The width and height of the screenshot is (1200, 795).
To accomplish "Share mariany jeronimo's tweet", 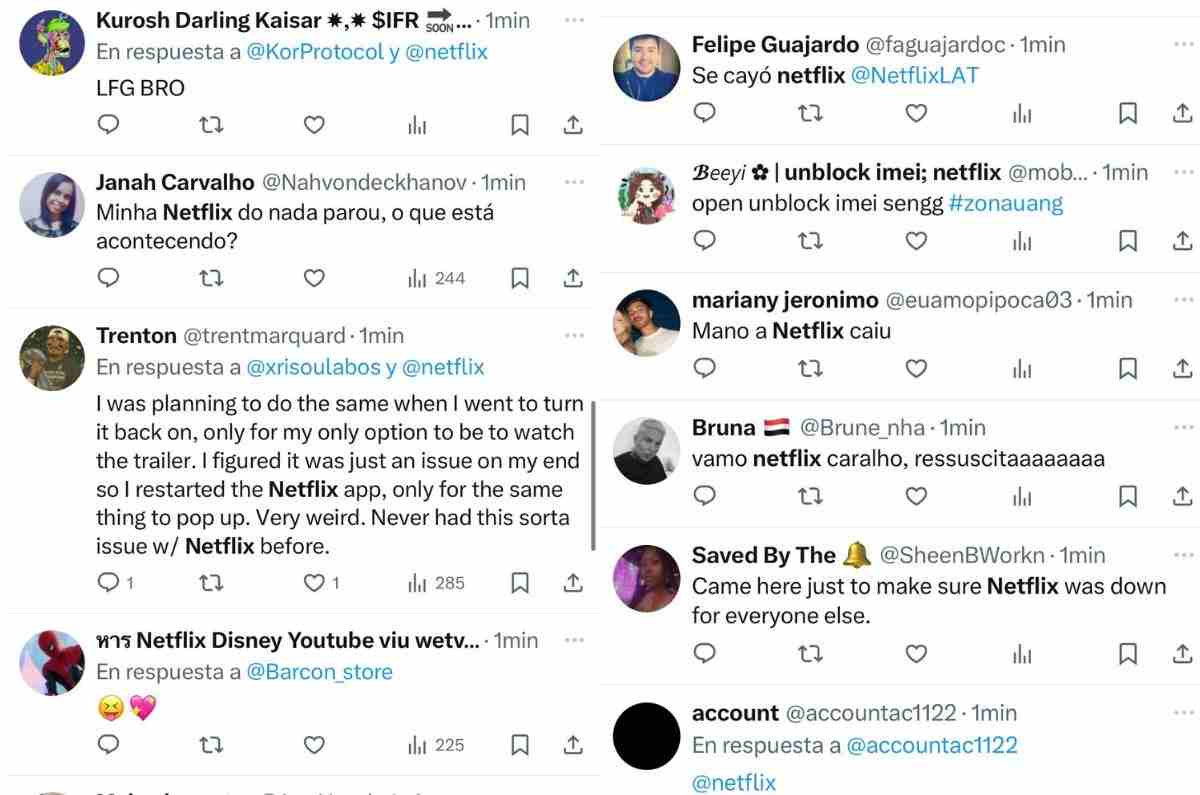I will 1181,368.
